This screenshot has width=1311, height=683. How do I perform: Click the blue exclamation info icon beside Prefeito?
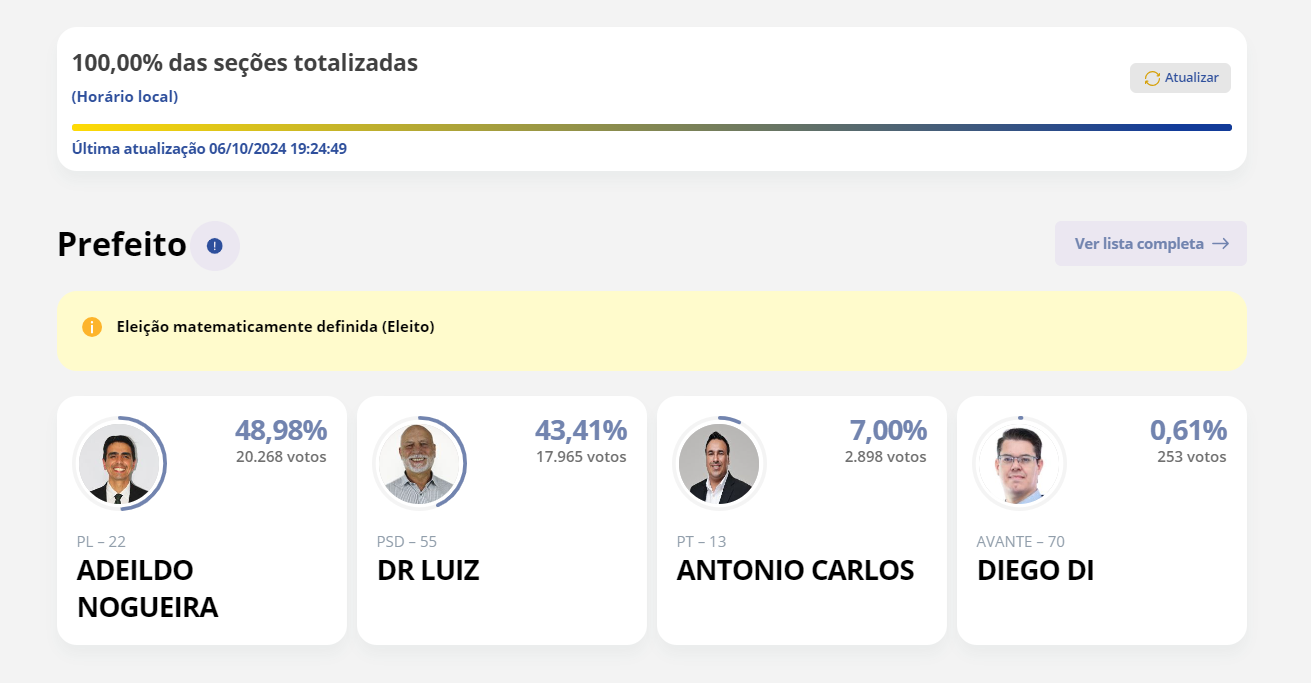click(x=214, y=246)
